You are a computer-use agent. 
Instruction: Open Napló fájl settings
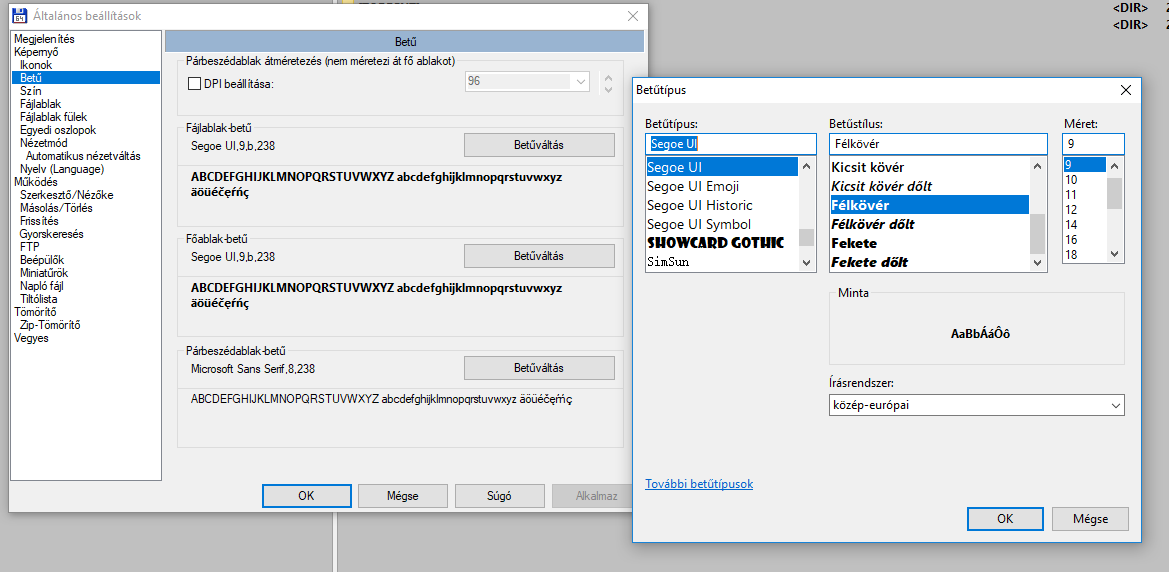pos(42,286)
